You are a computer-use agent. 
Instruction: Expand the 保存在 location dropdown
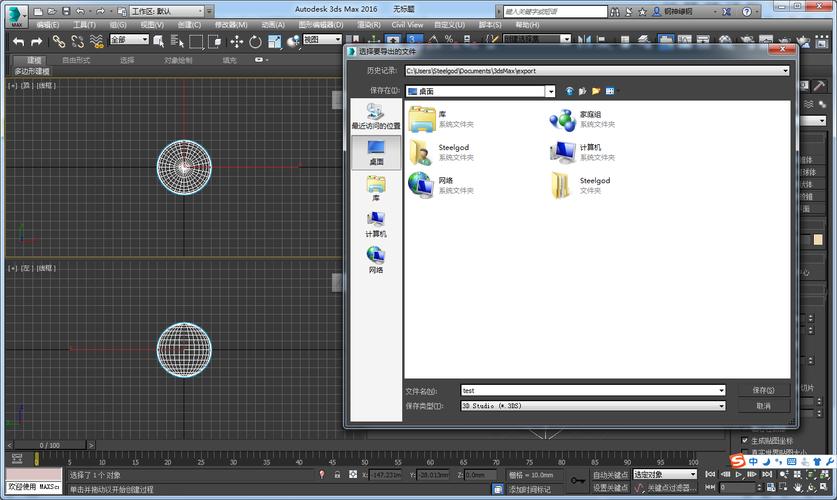click(x=550, y=91)
